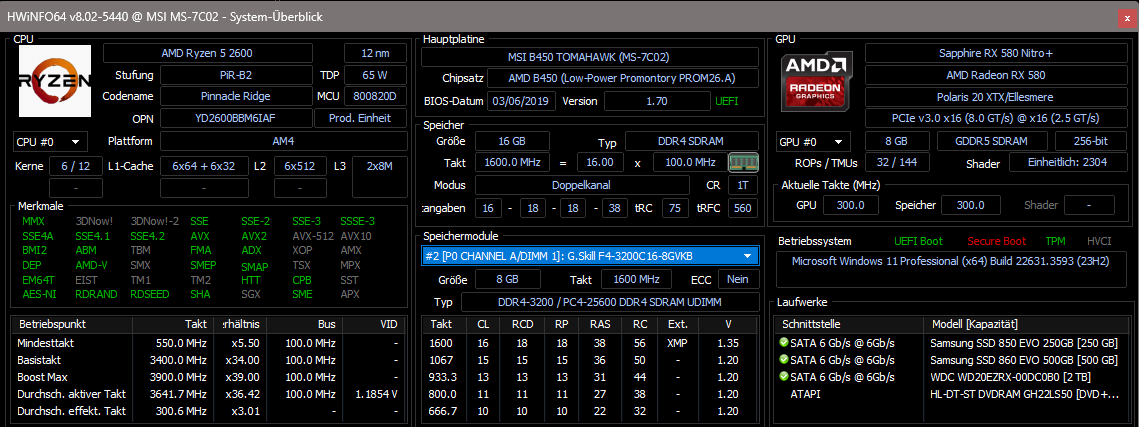Click the DDR4 SDRAM type field

[x=692, y=142]
